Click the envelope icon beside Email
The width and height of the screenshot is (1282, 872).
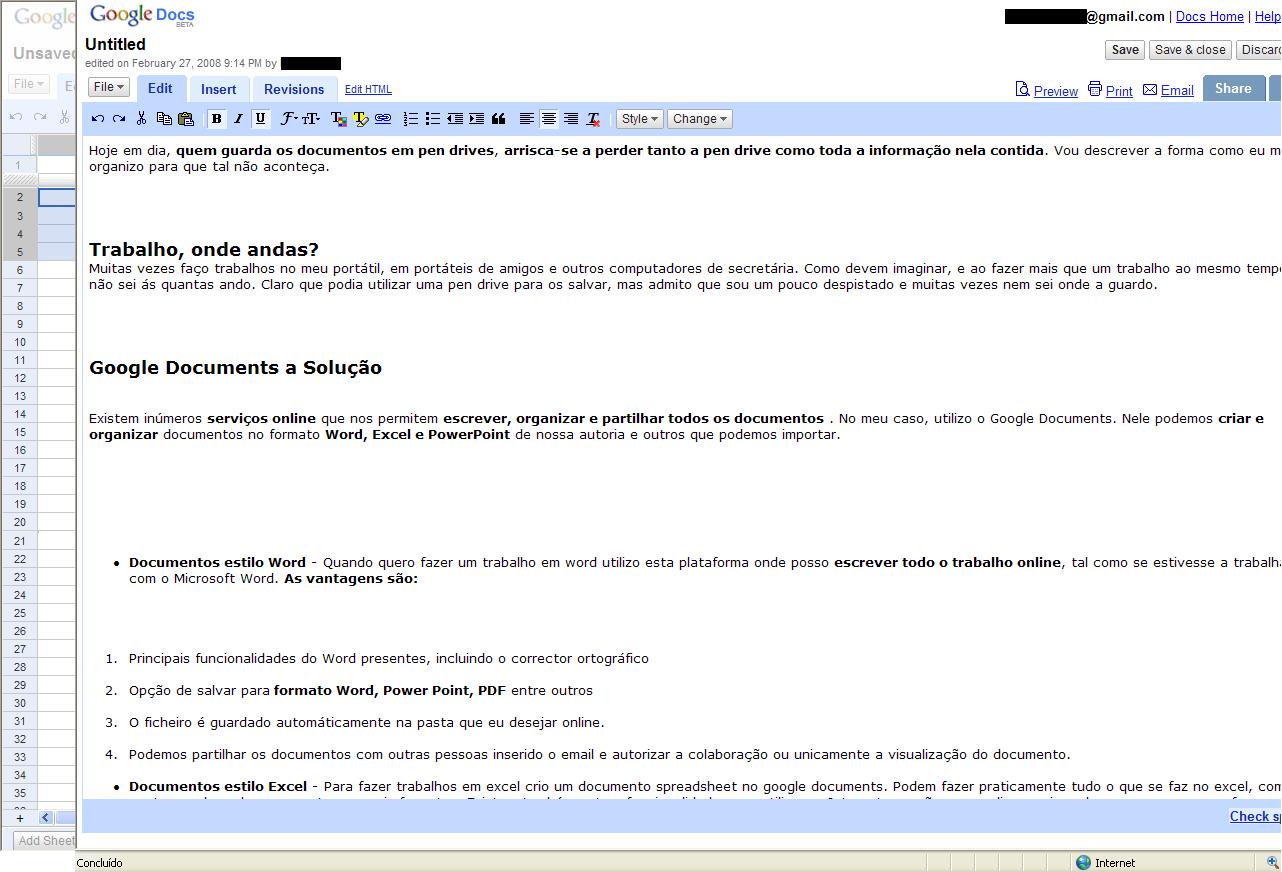click(x=1150, y=90)
